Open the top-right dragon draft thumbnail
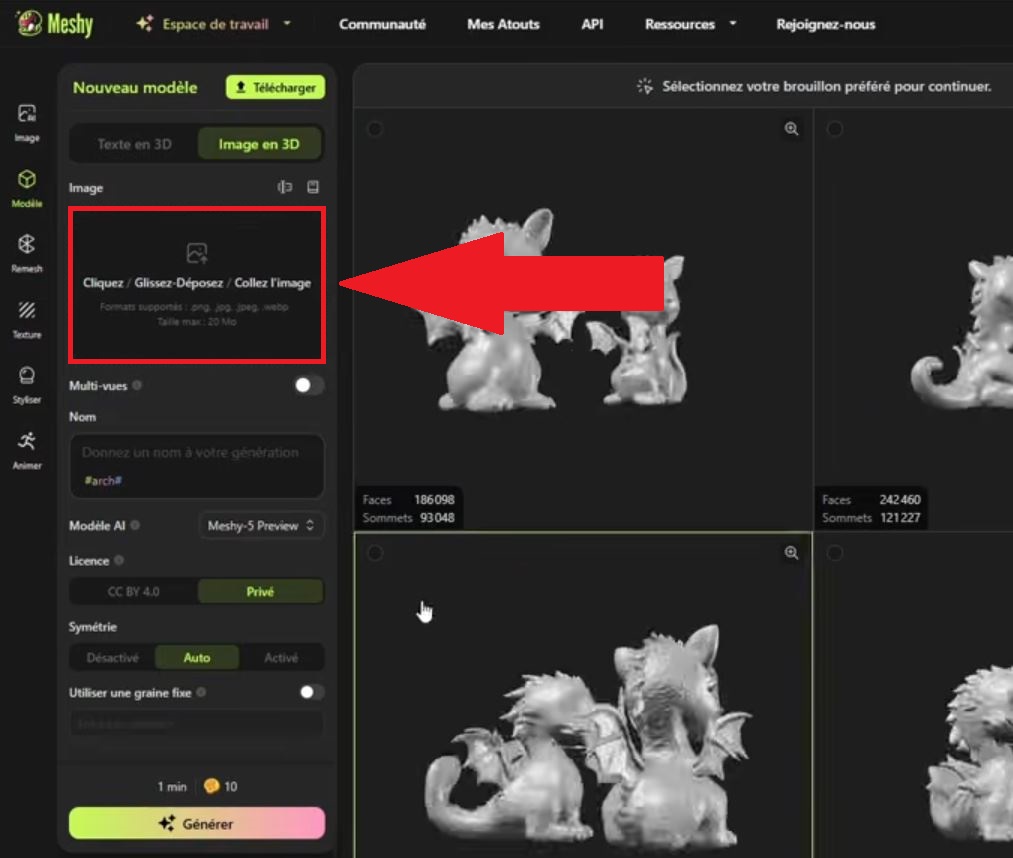Viewport: 1013px width, 858px height. tap(914, 320)
